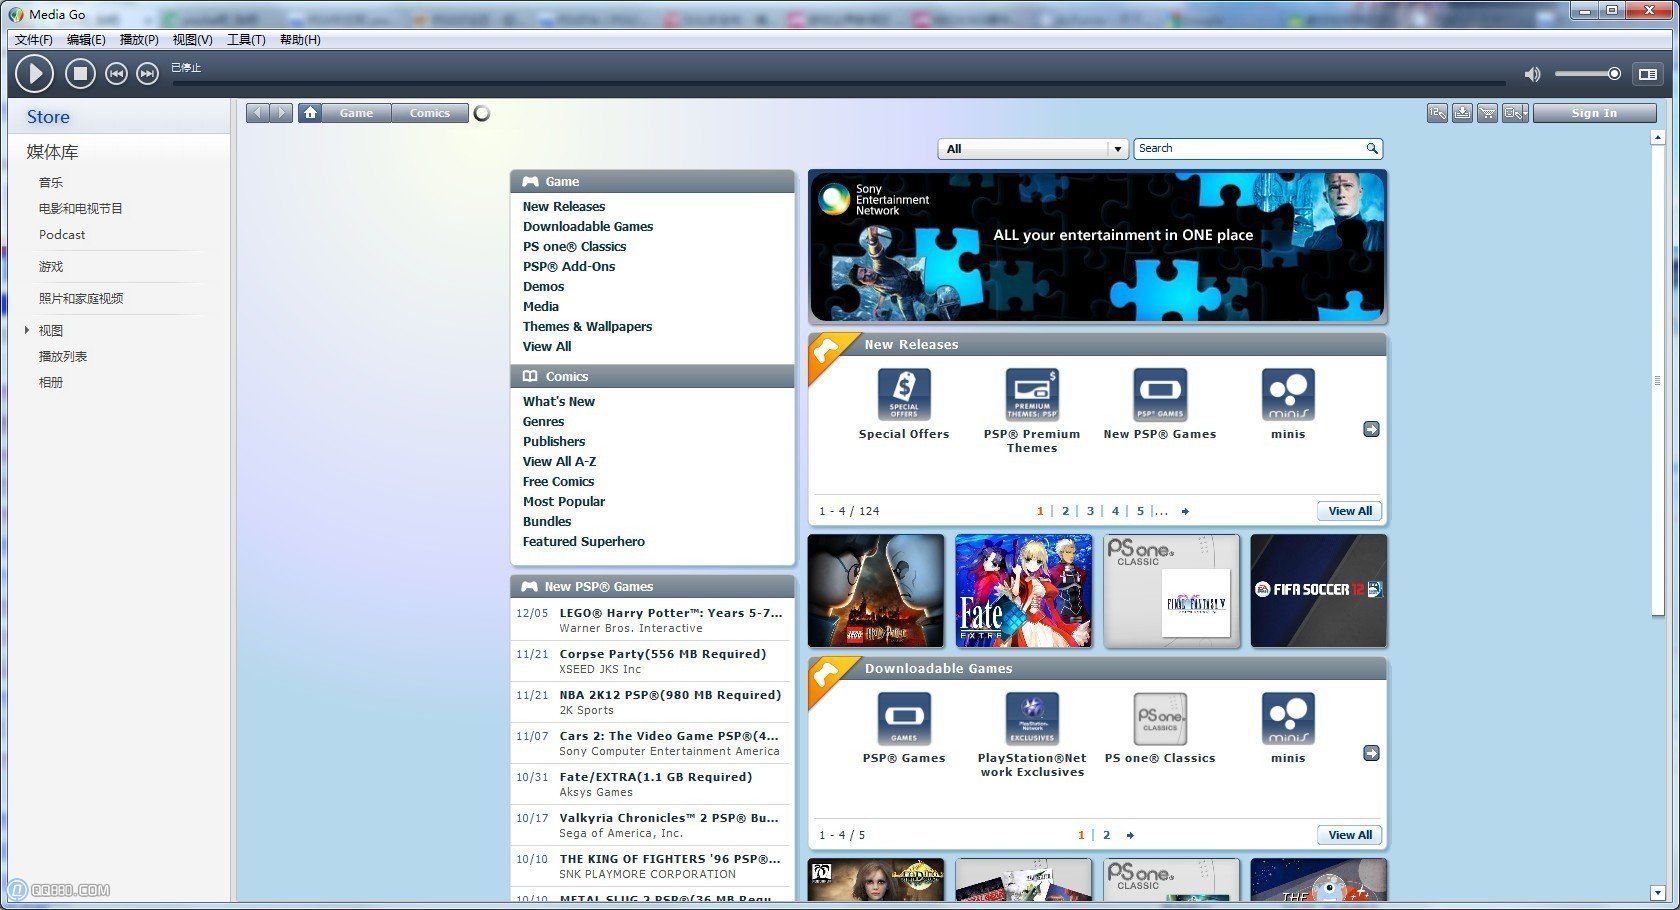Open the 播放(P) menu
The width and height of the screenshot is (1680, 910).
[x=139, y=40]
